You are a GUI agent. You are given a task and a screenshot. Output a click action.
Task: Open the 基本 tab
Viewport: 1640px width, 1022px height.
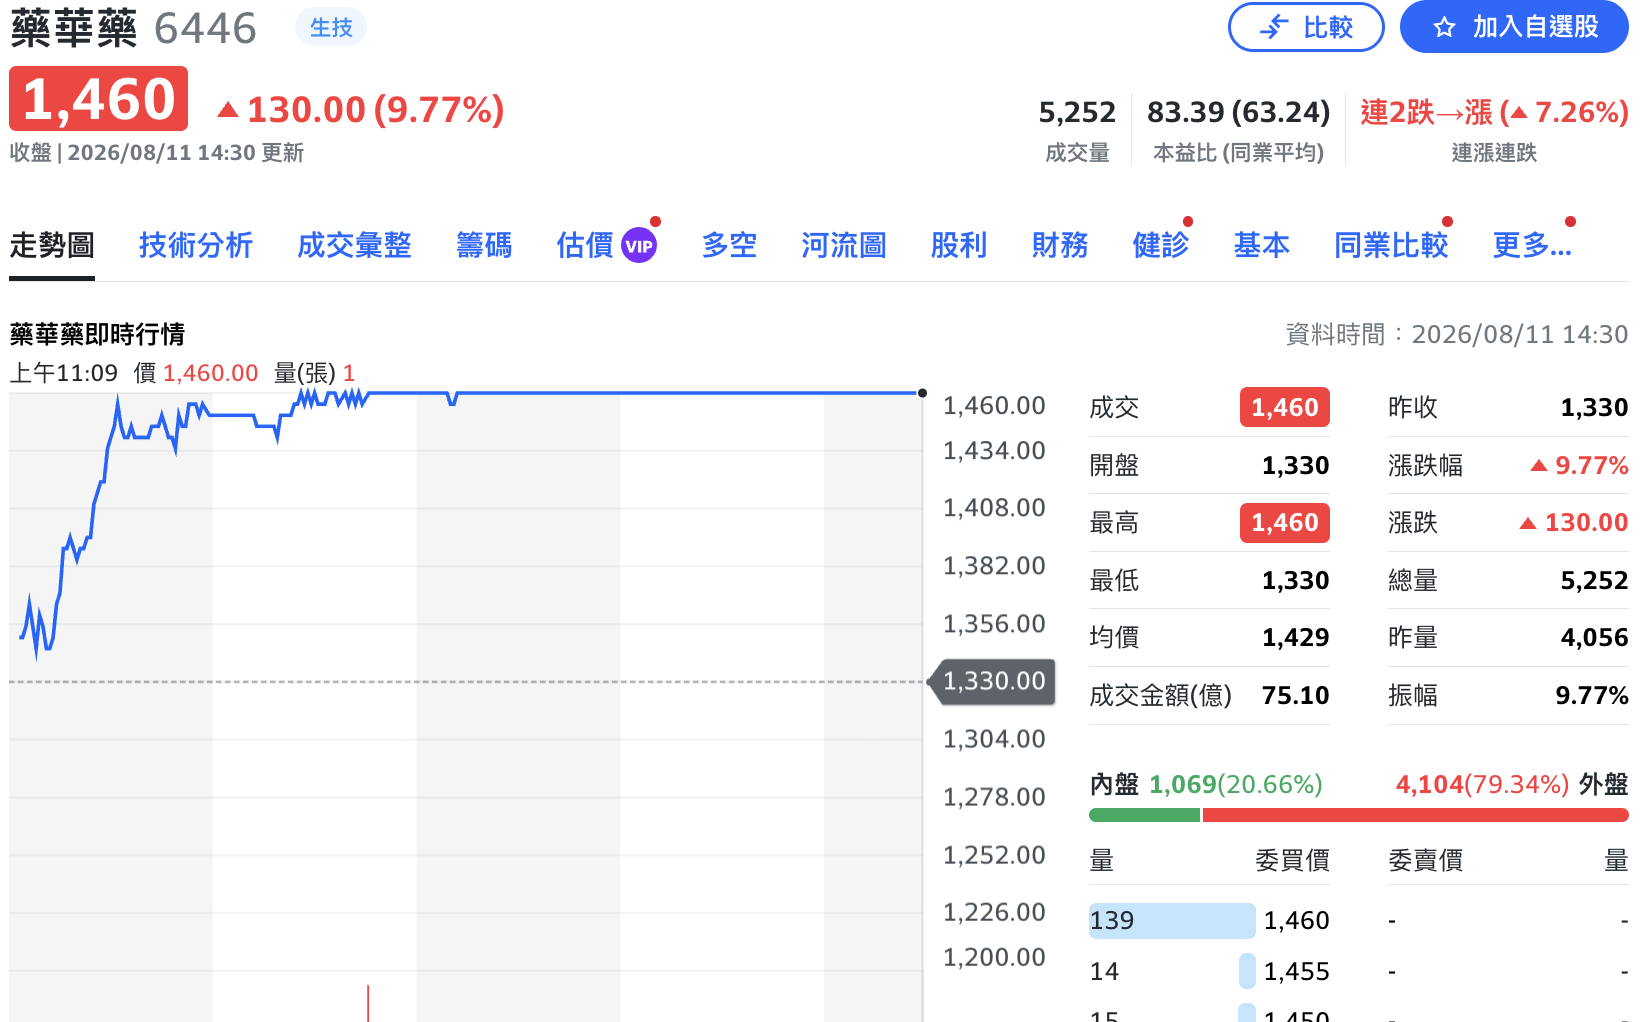click(1262, 245)
